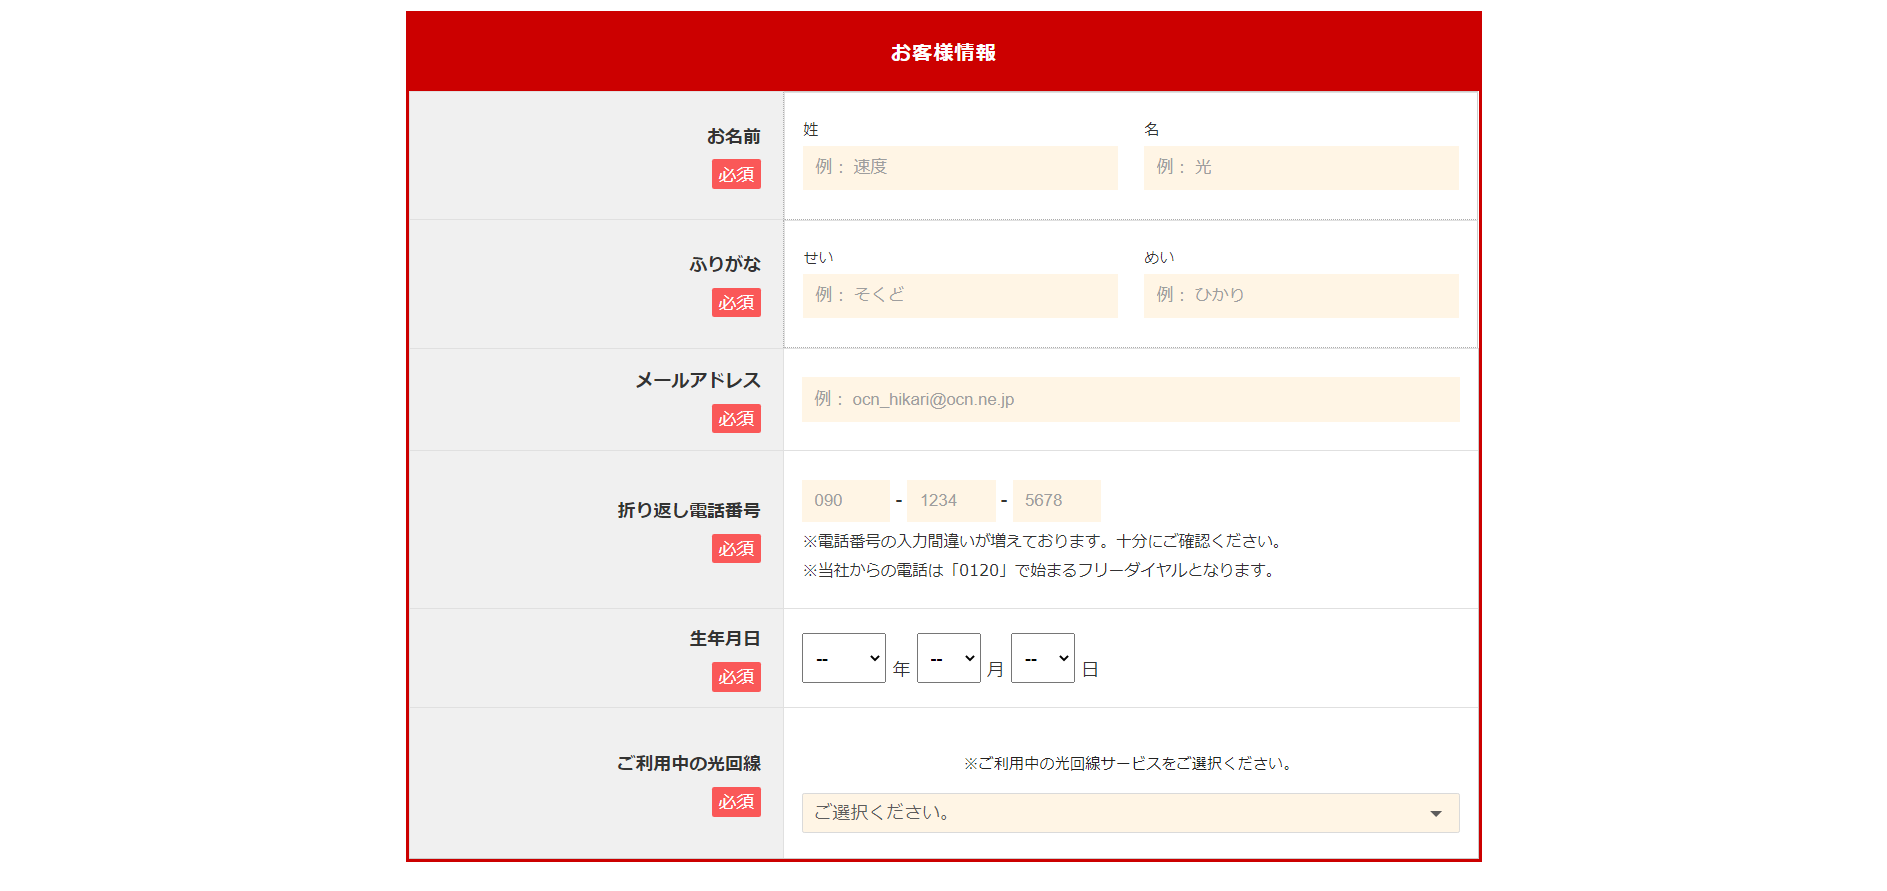Click the 光回線サービスをご選択ください note
Viewport: 1887px width, 891px height.
coord(1130,763)
